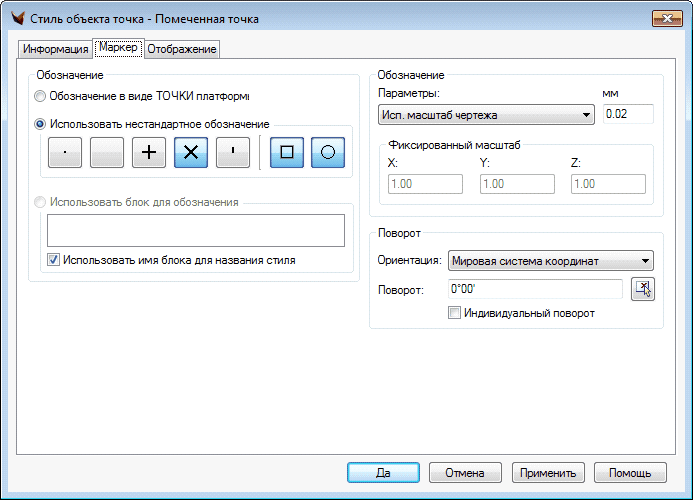Screen dimensions: 693x500
Task: Select the dot marker symbol
Action: click(65, 152)
